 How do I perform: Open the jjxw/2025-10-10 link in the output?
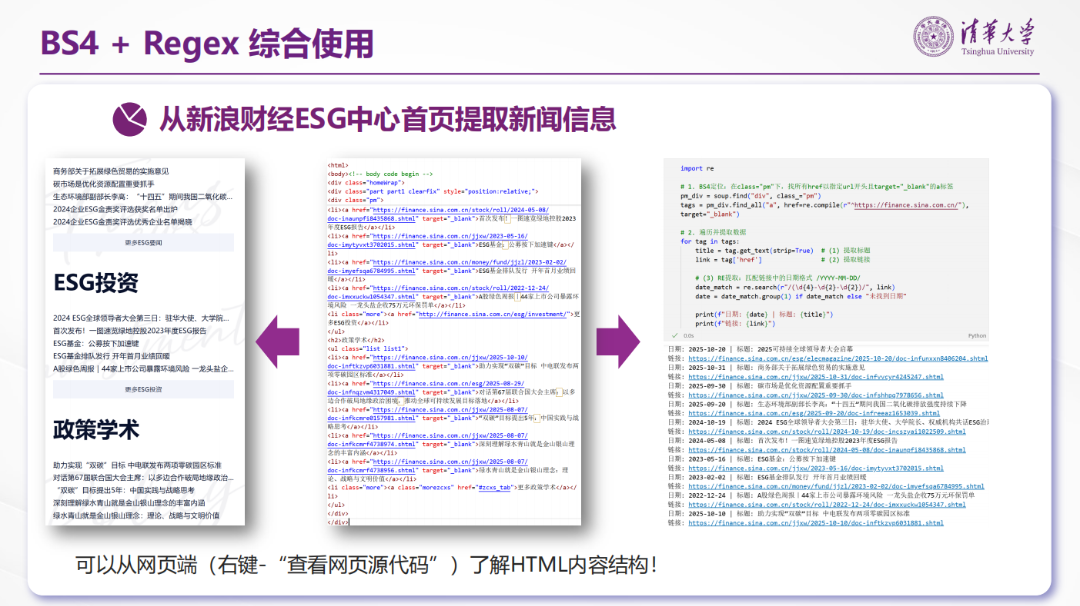click(816, 523)
